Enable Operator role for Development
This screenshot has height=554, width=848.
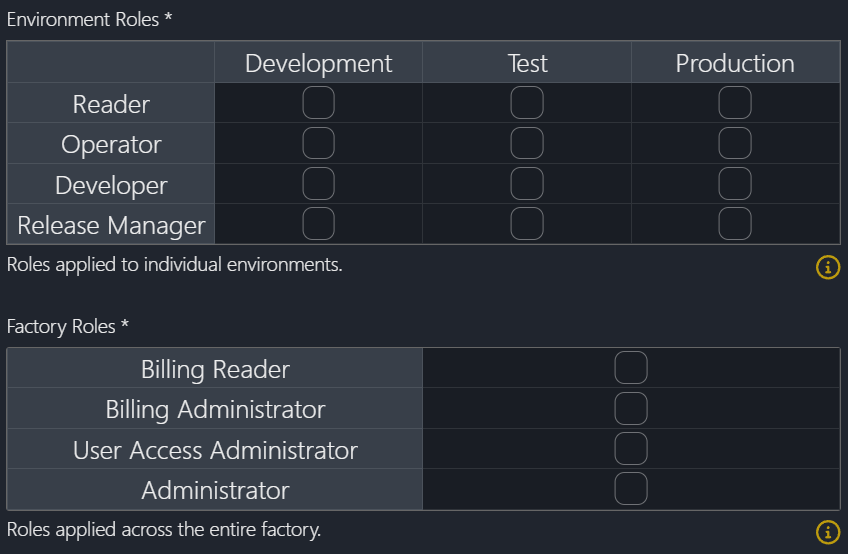[x=318, y=144]
